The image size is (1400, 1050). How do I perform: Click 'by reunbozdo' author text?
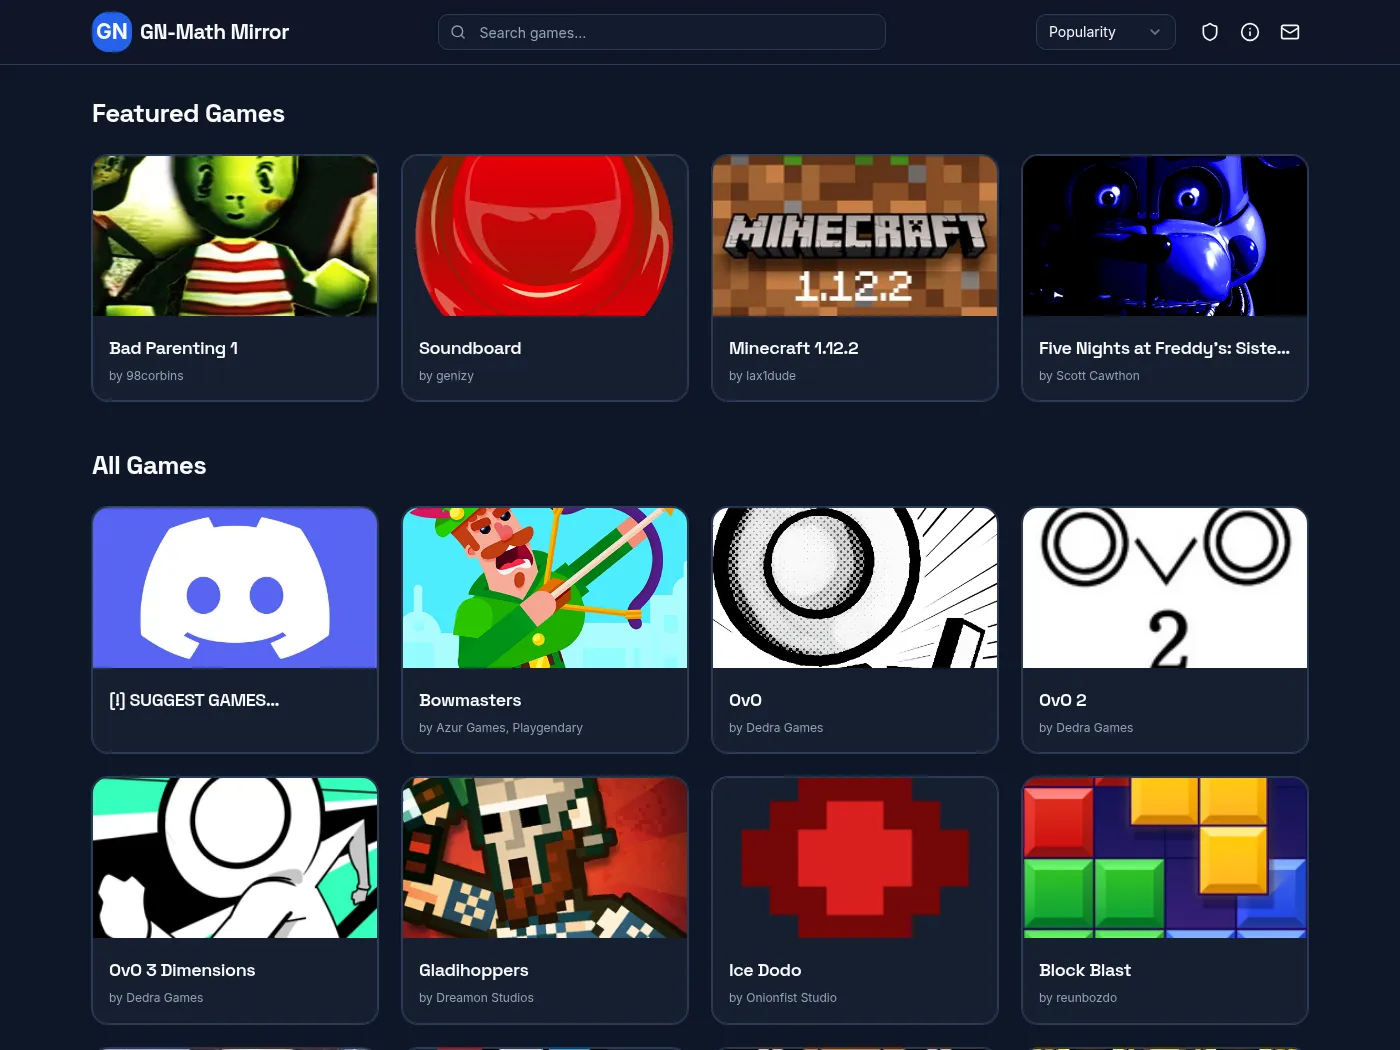1078,998
